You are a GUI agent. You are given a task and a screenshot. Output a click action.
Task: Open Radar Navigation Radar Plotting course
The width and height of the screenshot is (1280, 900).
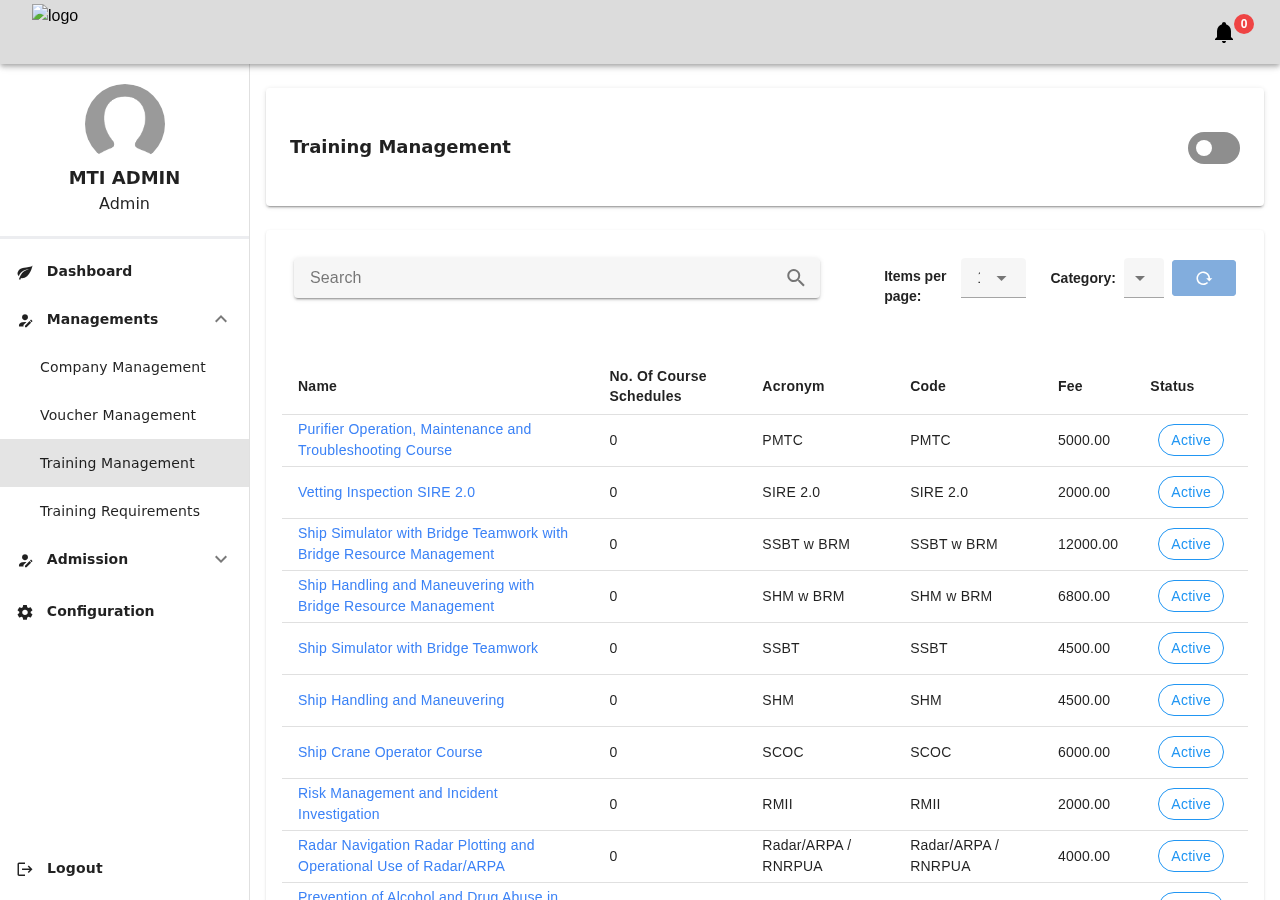pos(416,856)
